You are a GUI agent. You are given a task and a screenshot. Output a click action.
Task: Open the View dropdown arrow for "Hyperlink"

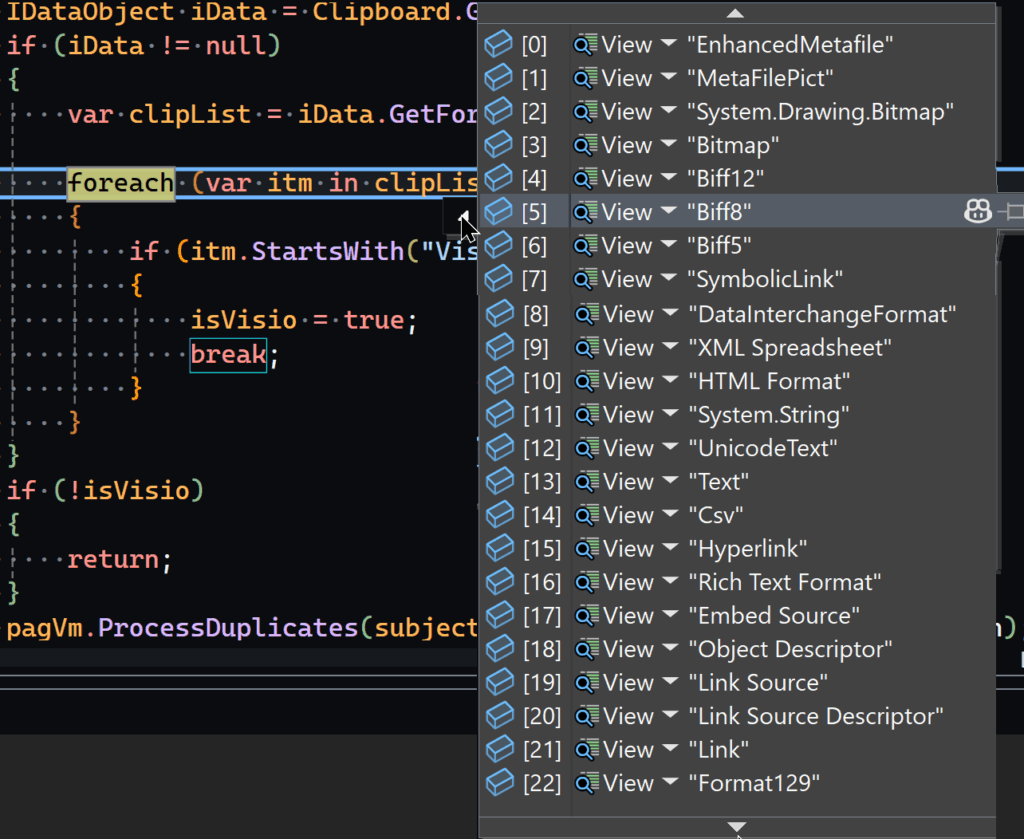point(668,549)
